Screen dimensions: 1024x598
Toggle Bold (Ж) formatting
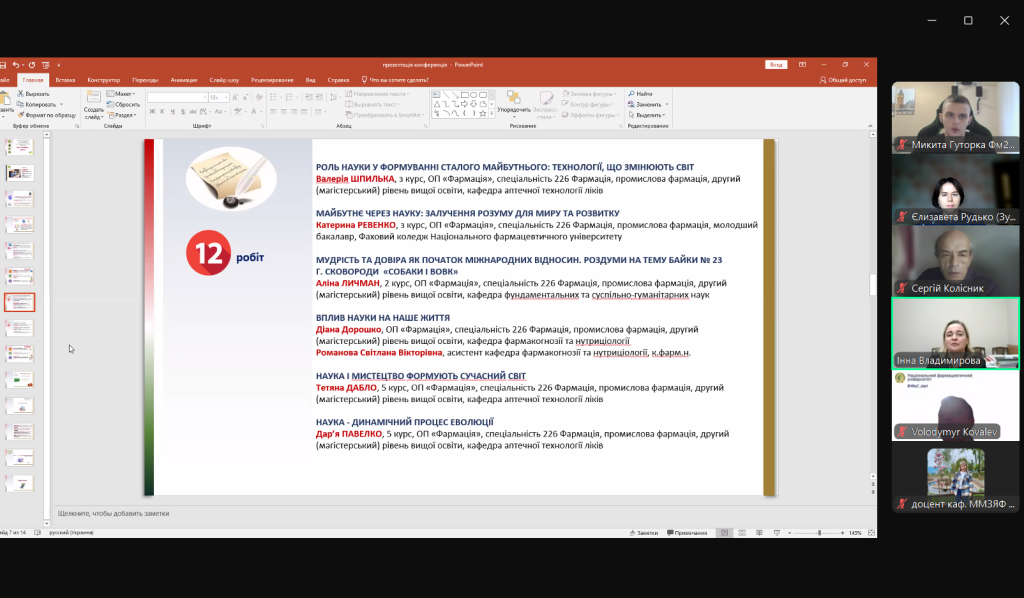click(152, 112)
